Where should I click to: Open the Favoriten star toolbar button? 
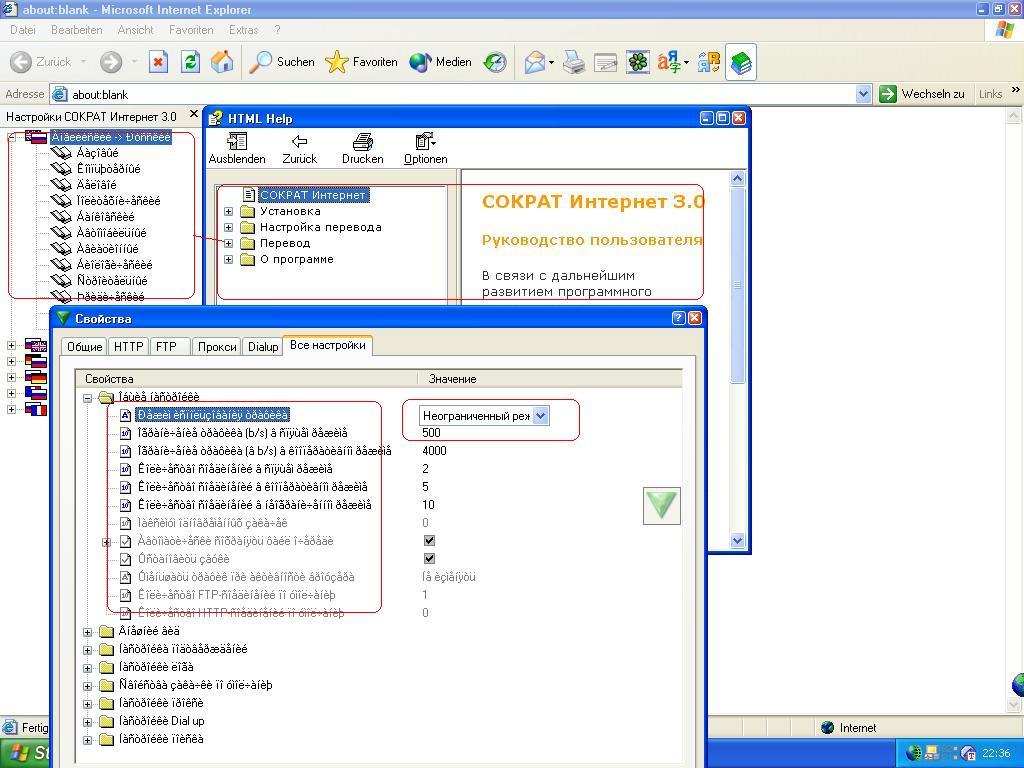(x=361, y=62)
